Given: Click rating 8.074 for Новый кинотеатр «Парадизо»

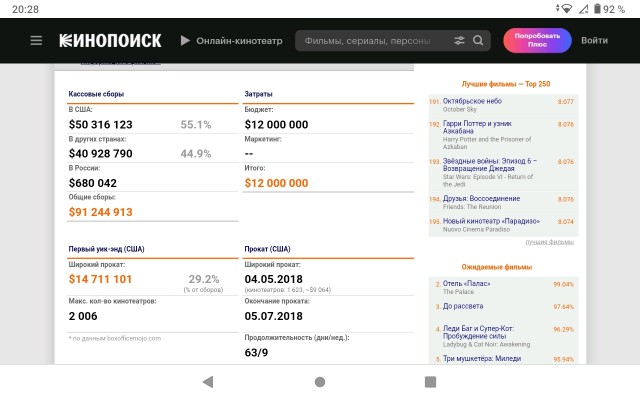Looking at the screenshot, I should (x=566, y=221).
